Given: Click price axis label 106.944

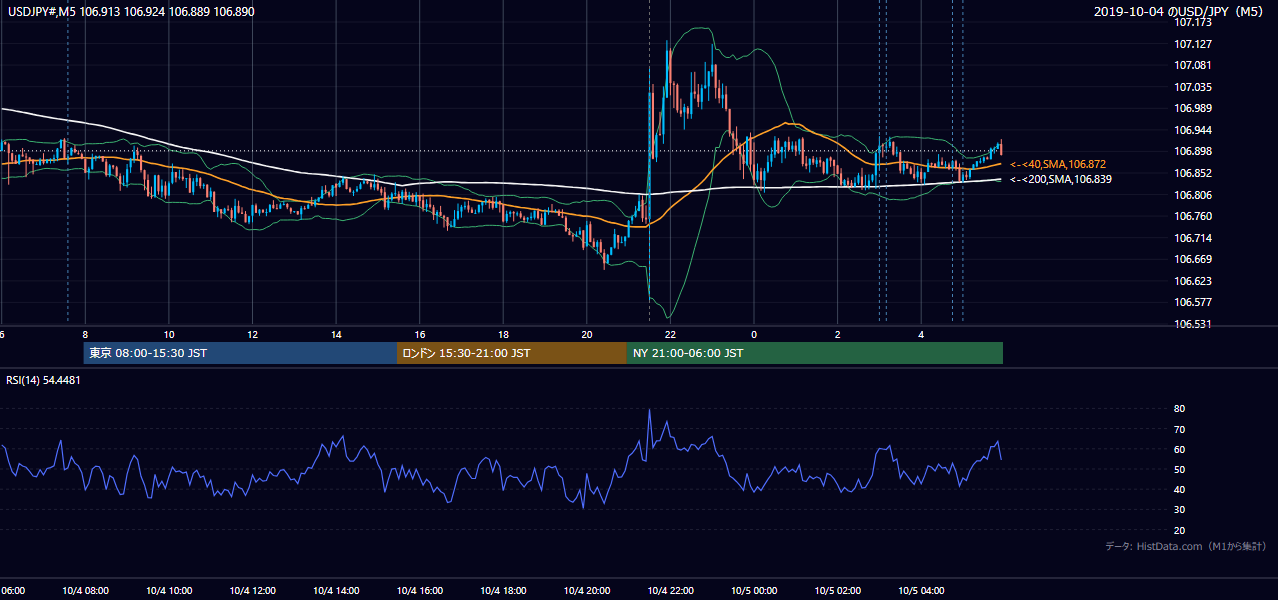Looking at the screenshot, I should click(1193, 130).
